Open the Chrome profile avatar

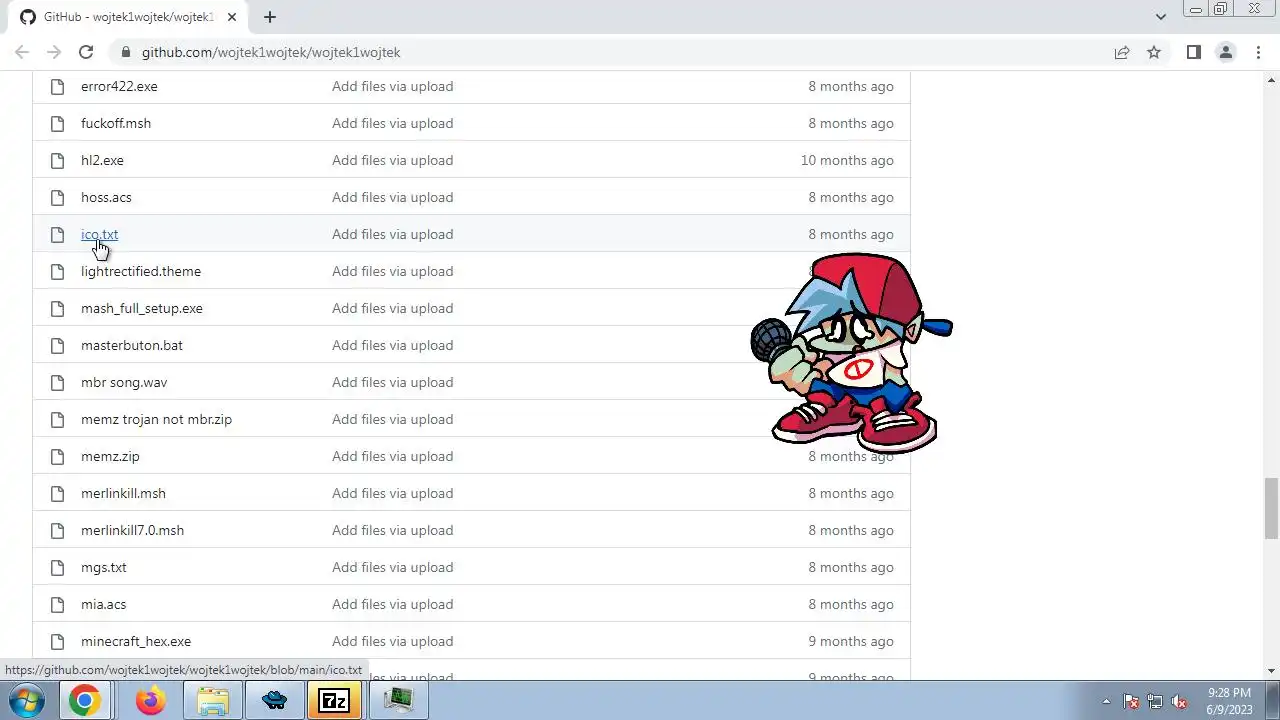pyautogui.click(x=1226, y=52)
